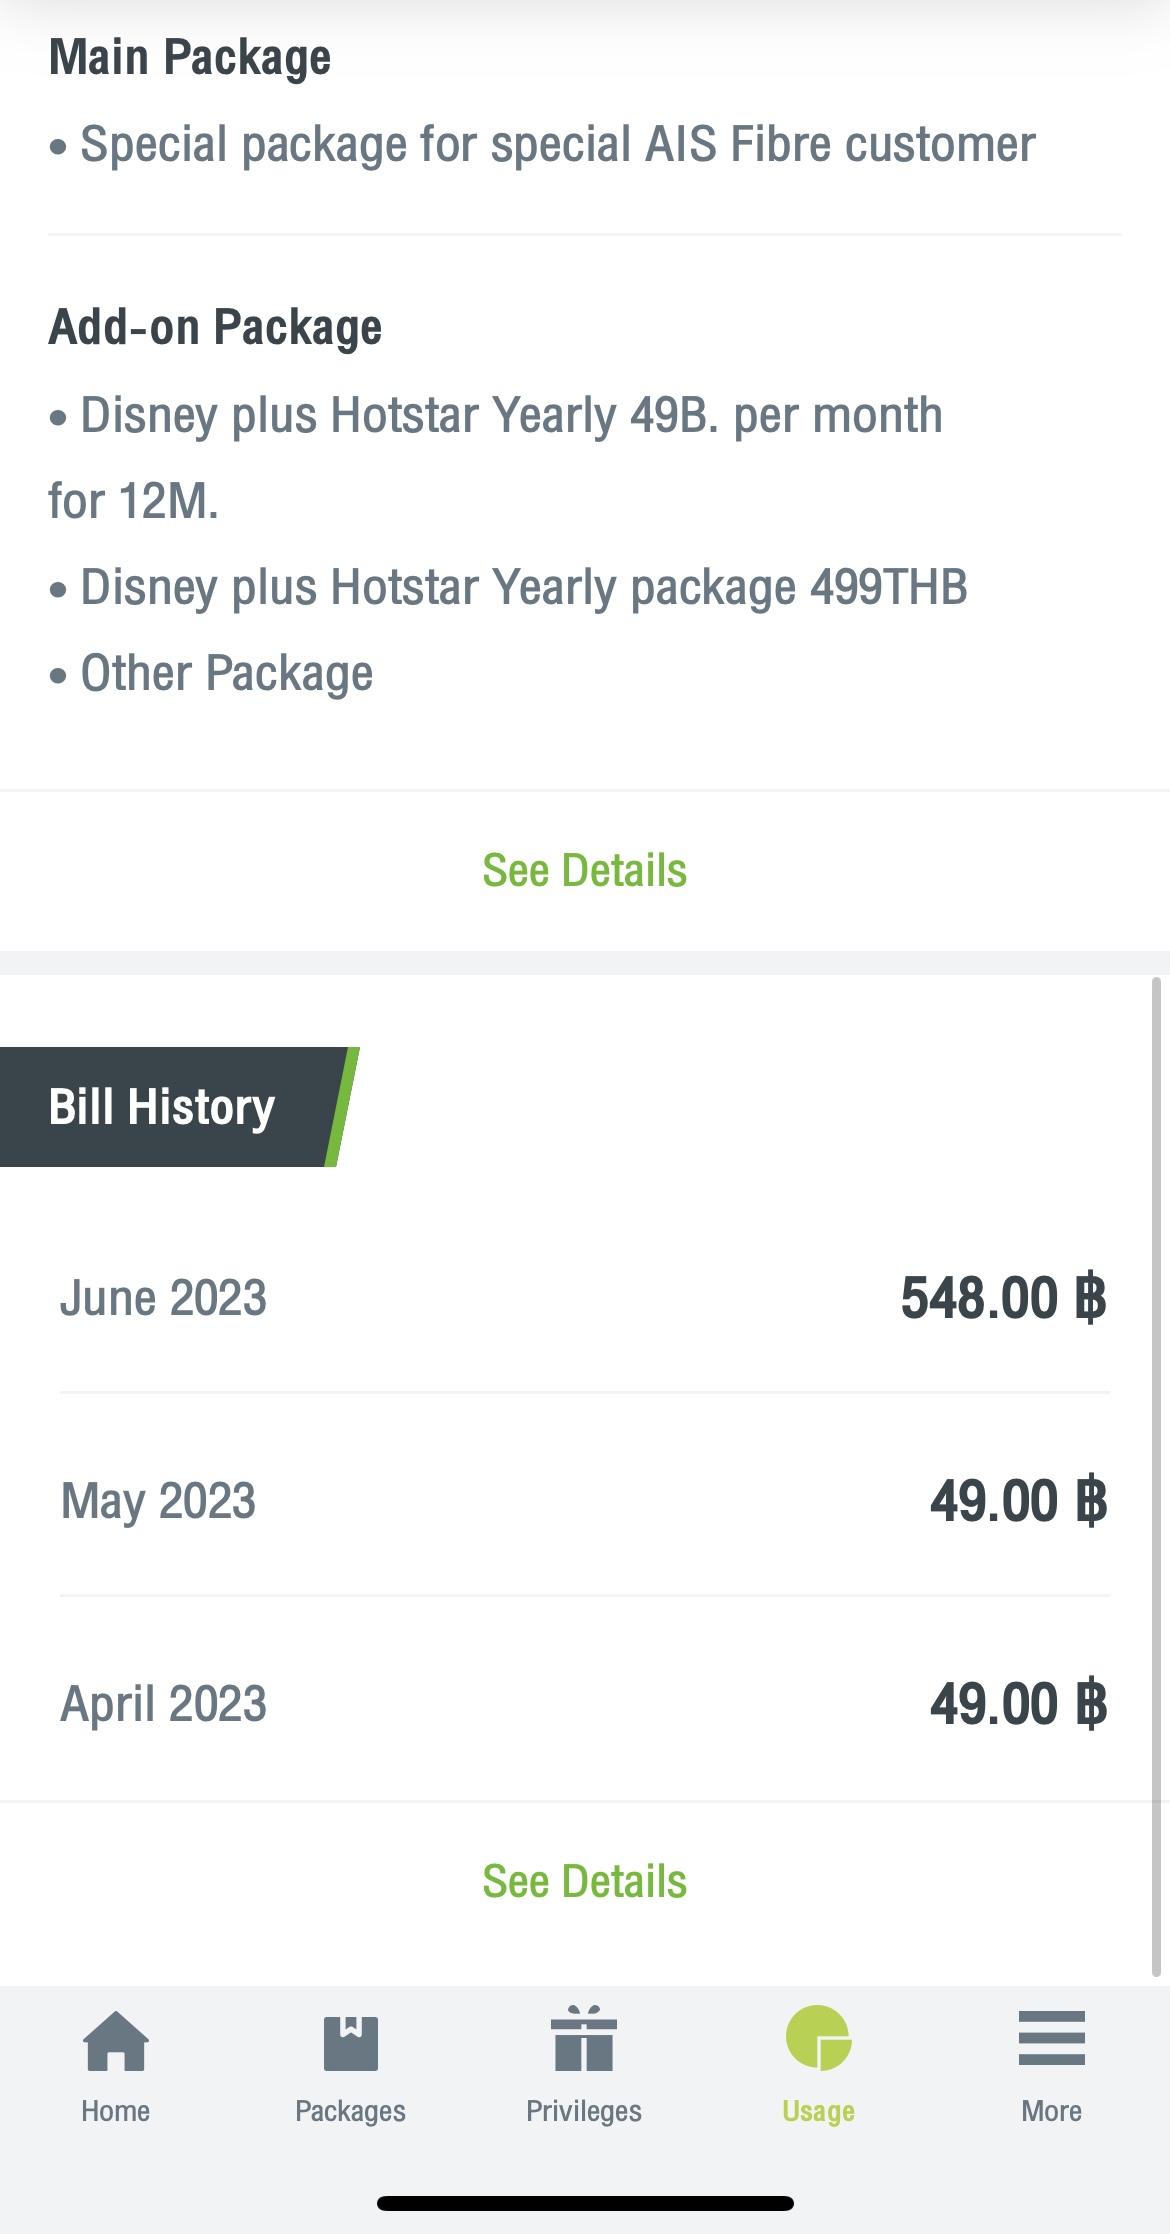Tap the More tab label
This screenshot has height=2234, width=1170.
point(1052,2111)
